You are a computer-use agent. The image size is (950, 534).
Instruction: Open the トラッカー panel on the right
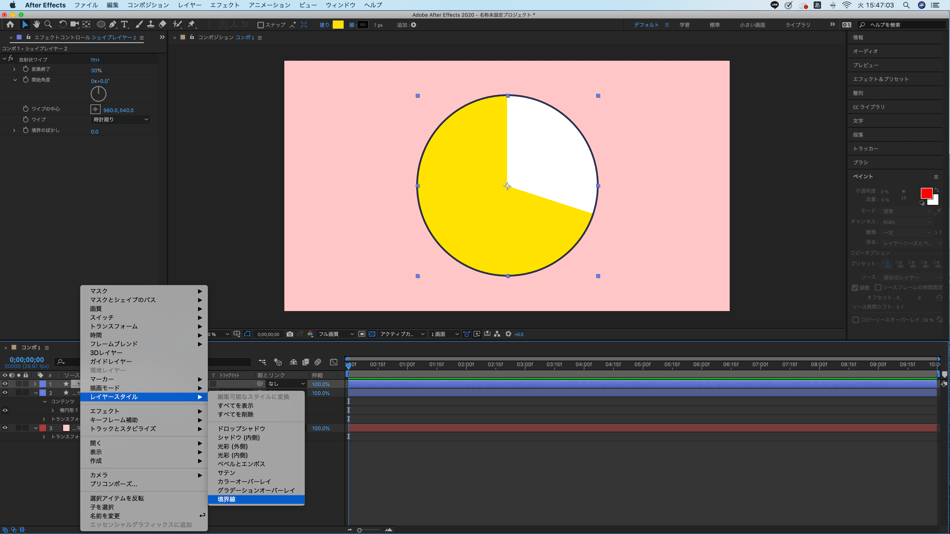click(x=864, y=148)
